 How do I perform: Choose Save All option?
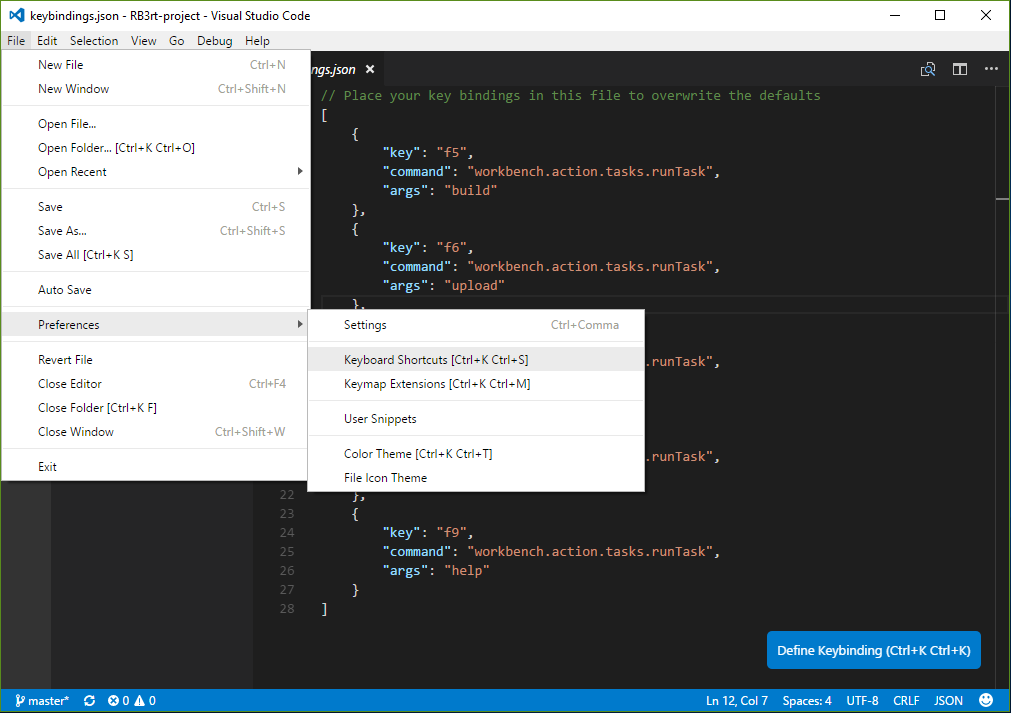coord(155,255)
